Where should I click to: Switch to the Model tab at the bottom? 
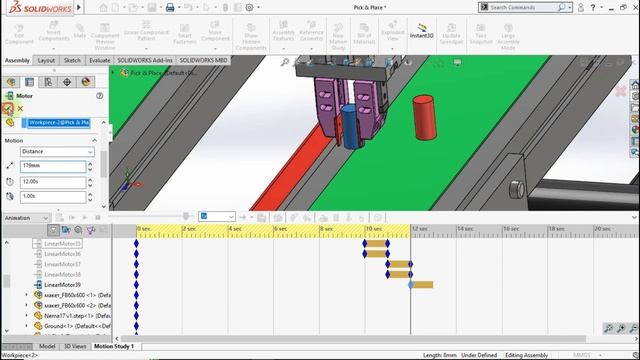pos(47,346)
